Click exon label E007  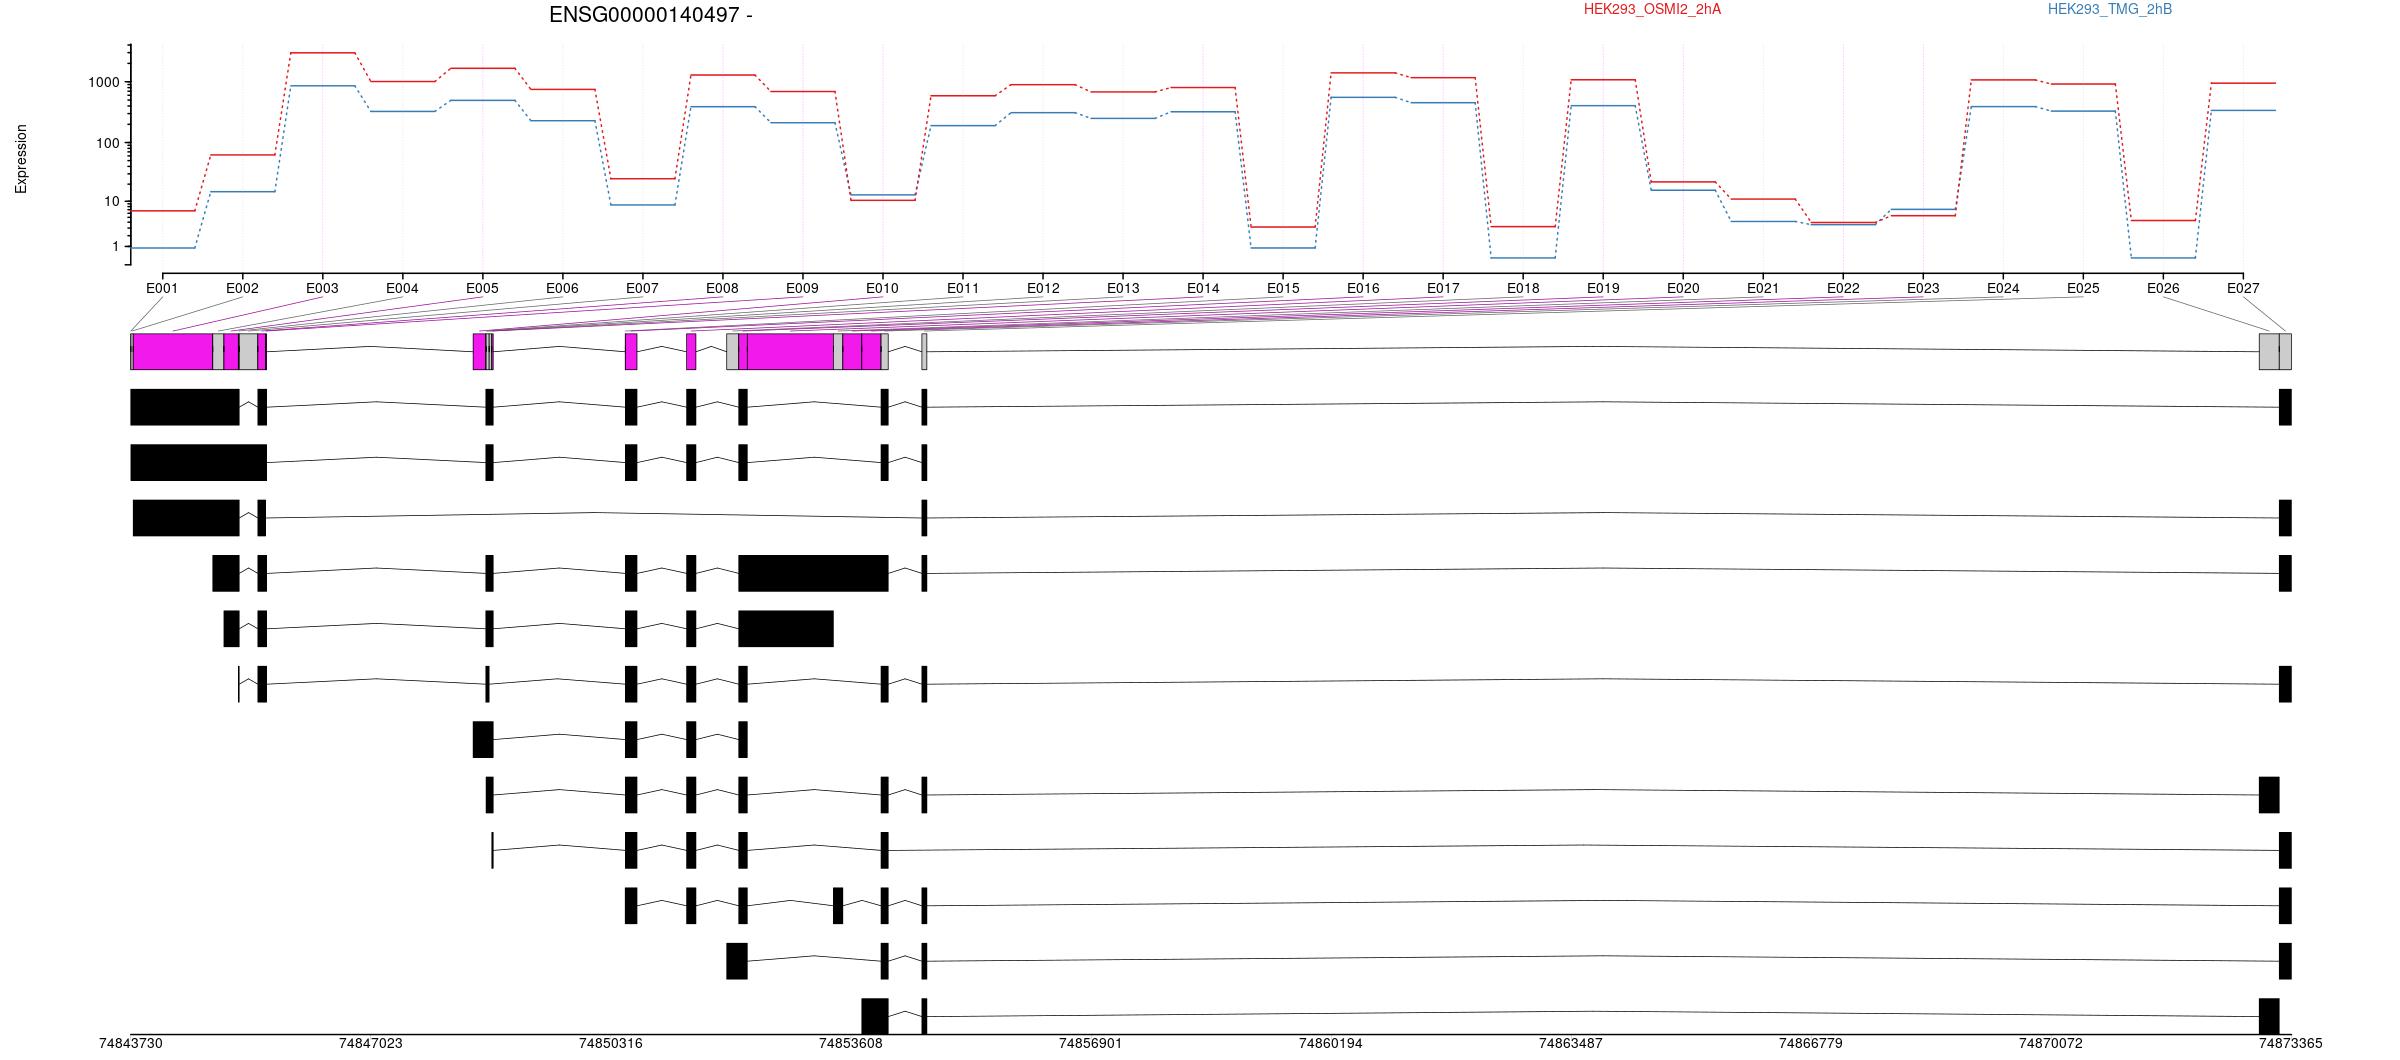(642, 288)
